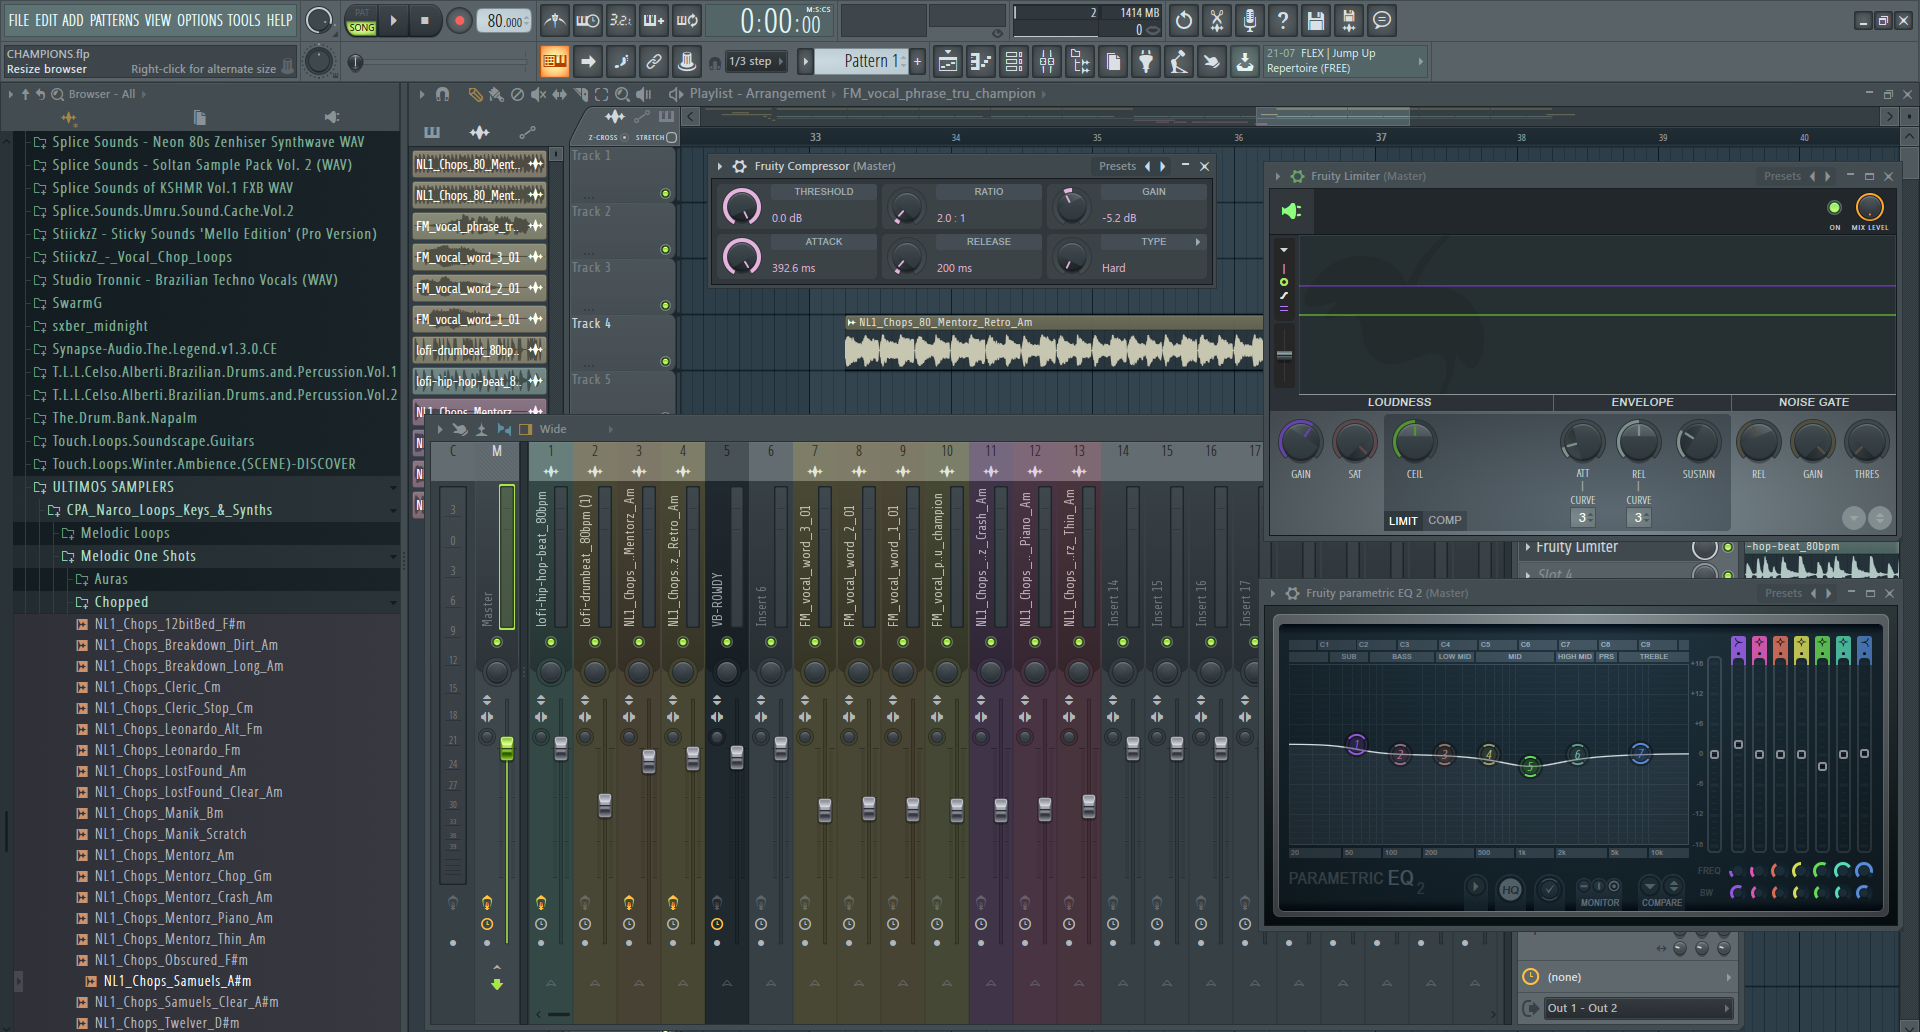Expand the Auras folder in browser
Image resolution: width=1920 pixels, height=1032 pixels.
coord(110,579)
